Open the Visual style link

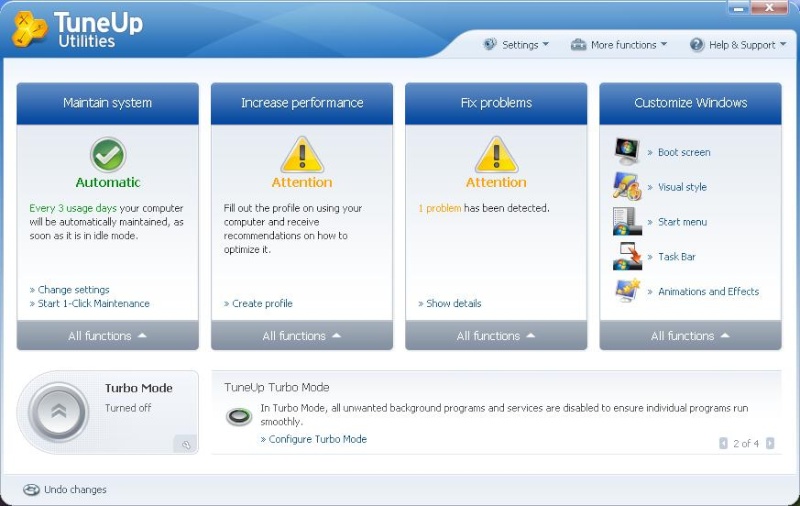point(682,187)
